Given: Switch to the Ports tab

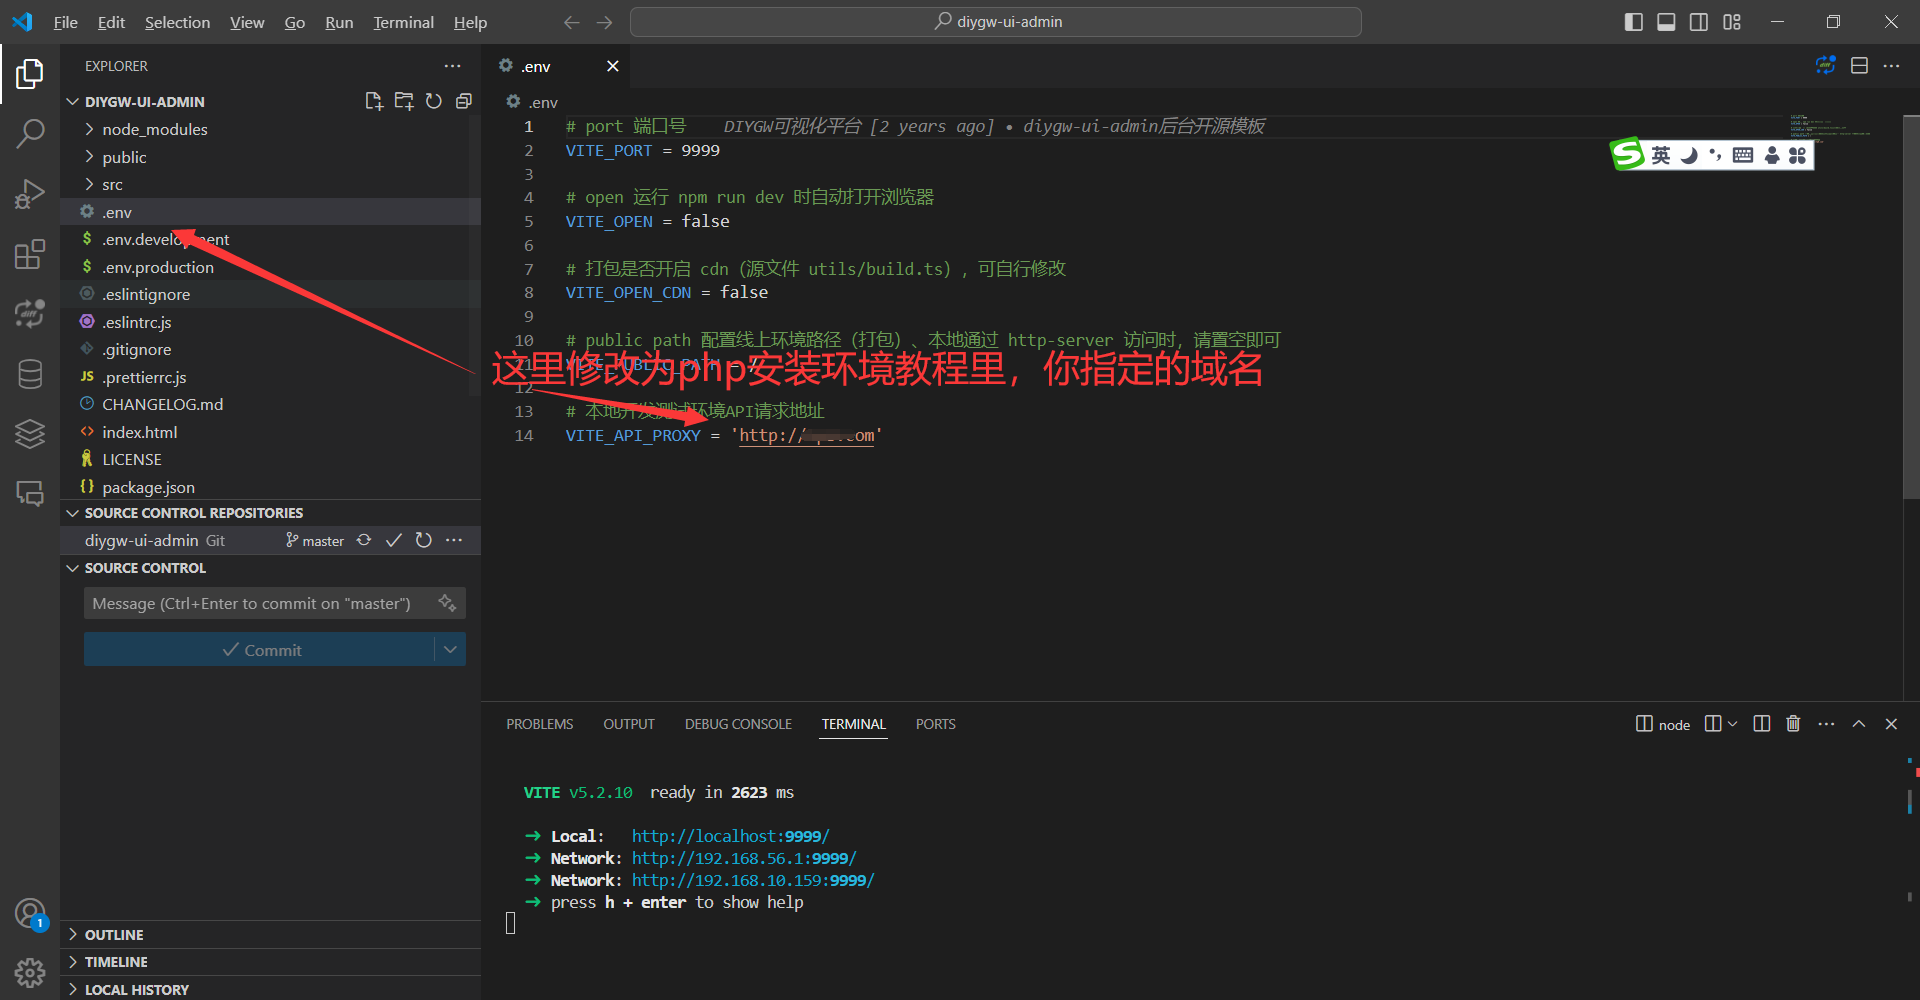Looking at the screenshot, I should coord(935,724).
